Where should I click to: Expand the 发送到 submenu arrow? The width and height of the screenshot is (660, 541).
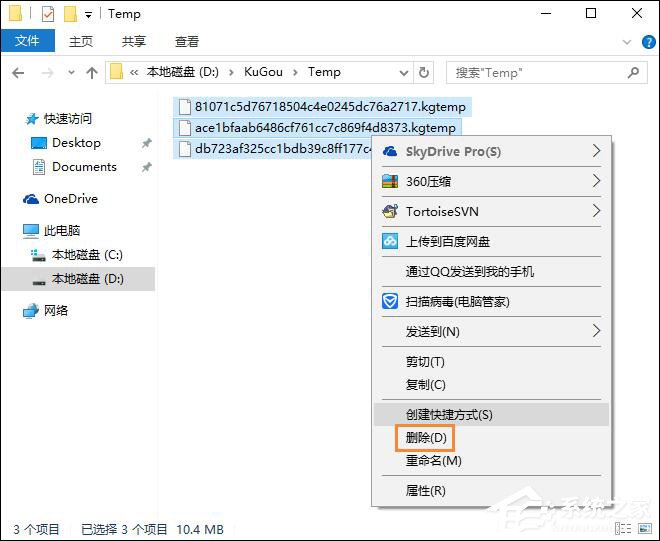pyautogui.click(x=596, y=331)
